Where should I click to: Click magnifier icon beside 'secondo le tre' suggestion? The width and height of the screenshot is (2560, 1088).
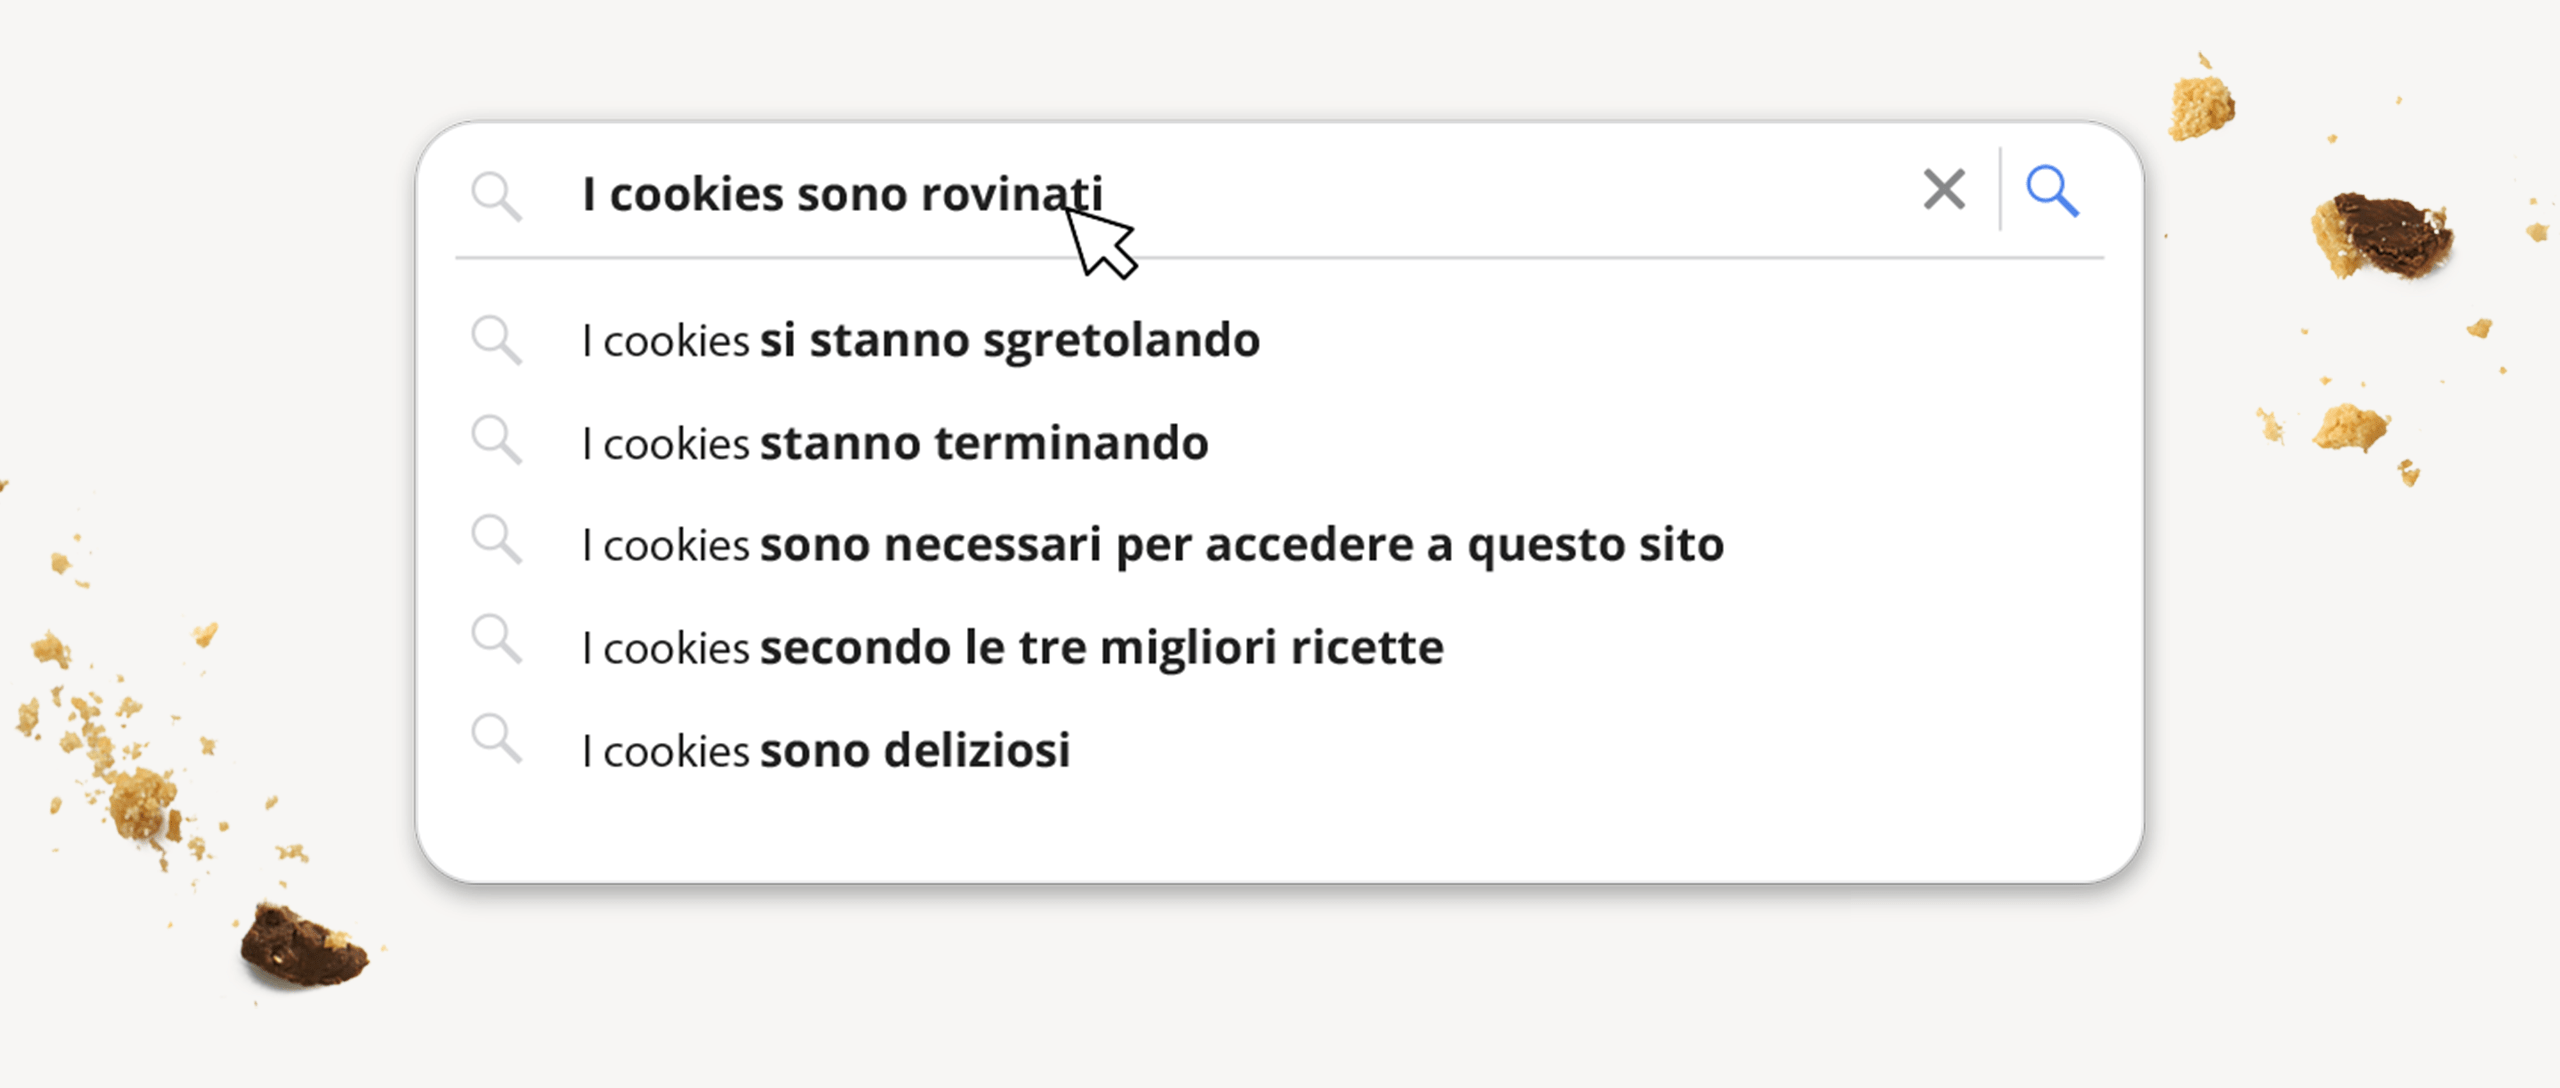496,640
